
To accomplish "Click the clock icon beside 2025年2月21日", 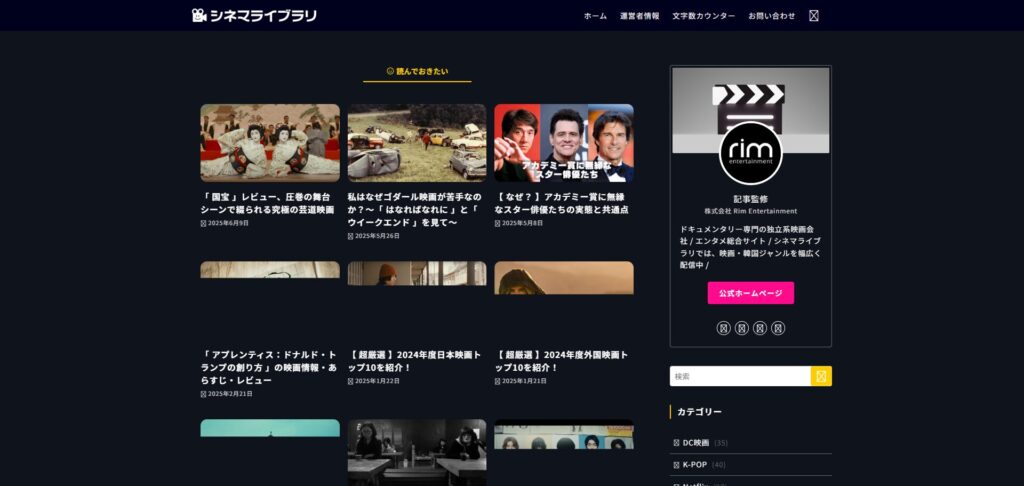I will [x=203, y=395].
